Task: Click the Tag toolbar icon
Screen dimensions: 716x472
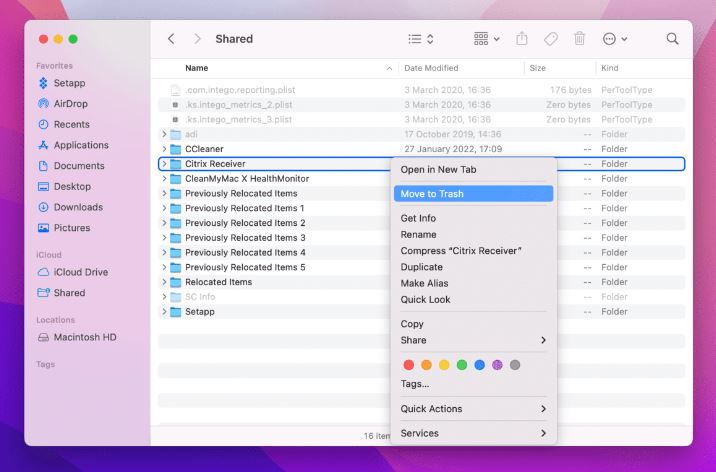Action: [551, 39]
